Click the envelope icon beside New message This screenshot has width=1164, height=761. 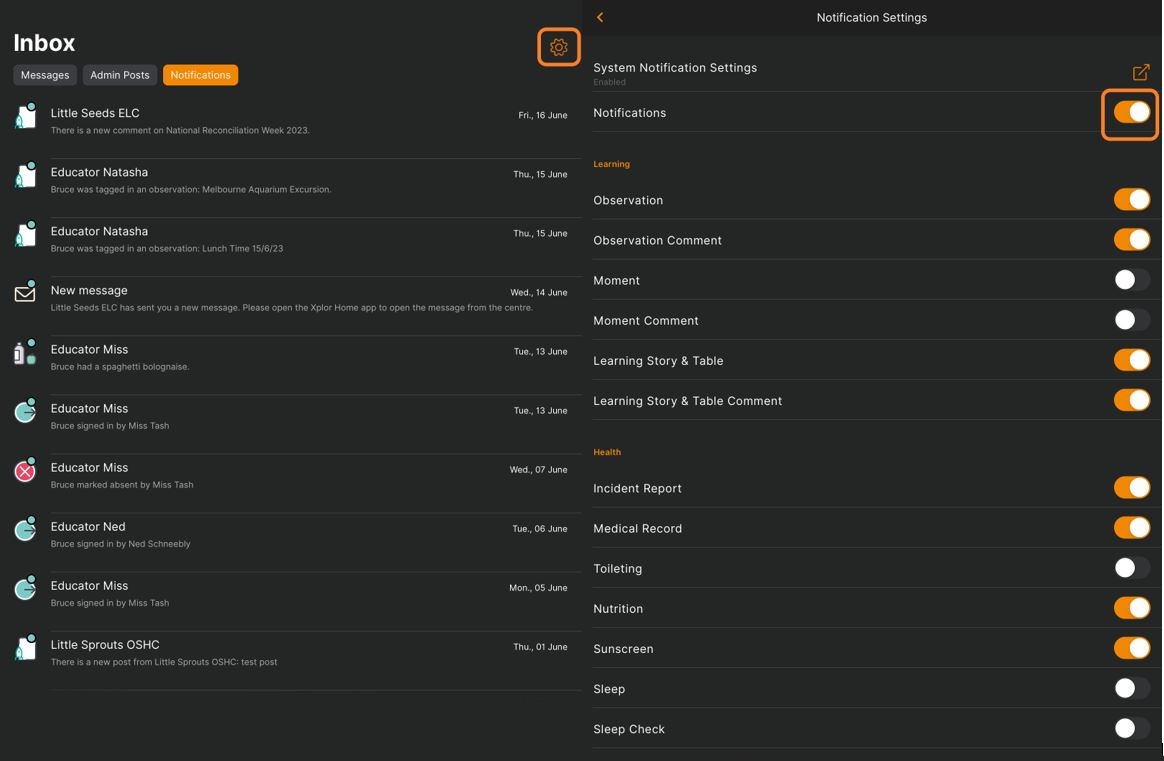[x=25, y=294]
